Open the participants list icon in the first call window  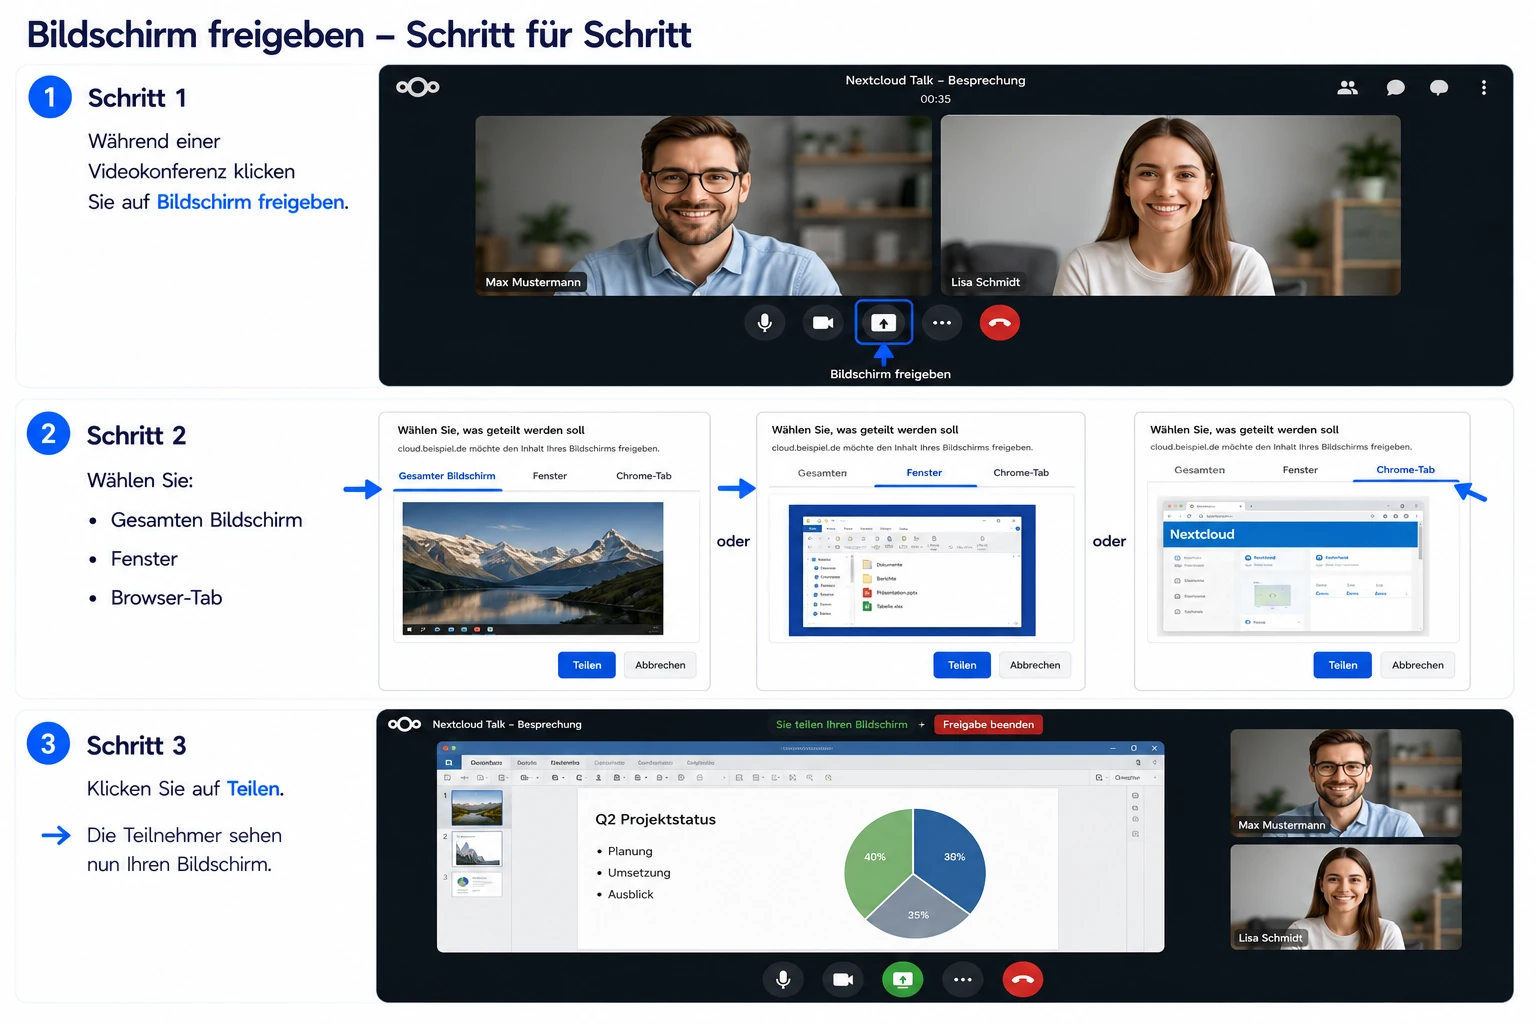tap(1348, 88)
